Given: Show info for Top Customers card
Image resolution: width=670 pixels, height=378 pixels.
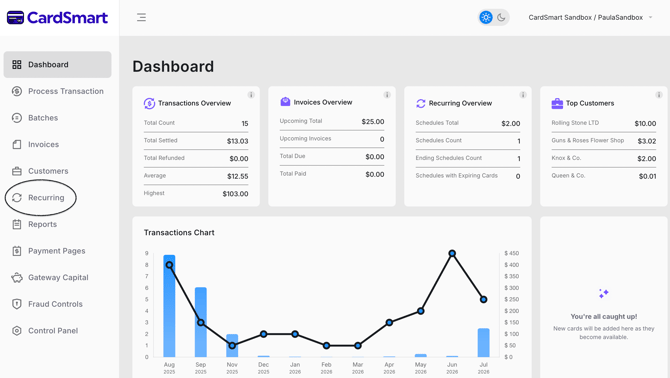Looking at the screenshot, I should click(x=659, y=95).
